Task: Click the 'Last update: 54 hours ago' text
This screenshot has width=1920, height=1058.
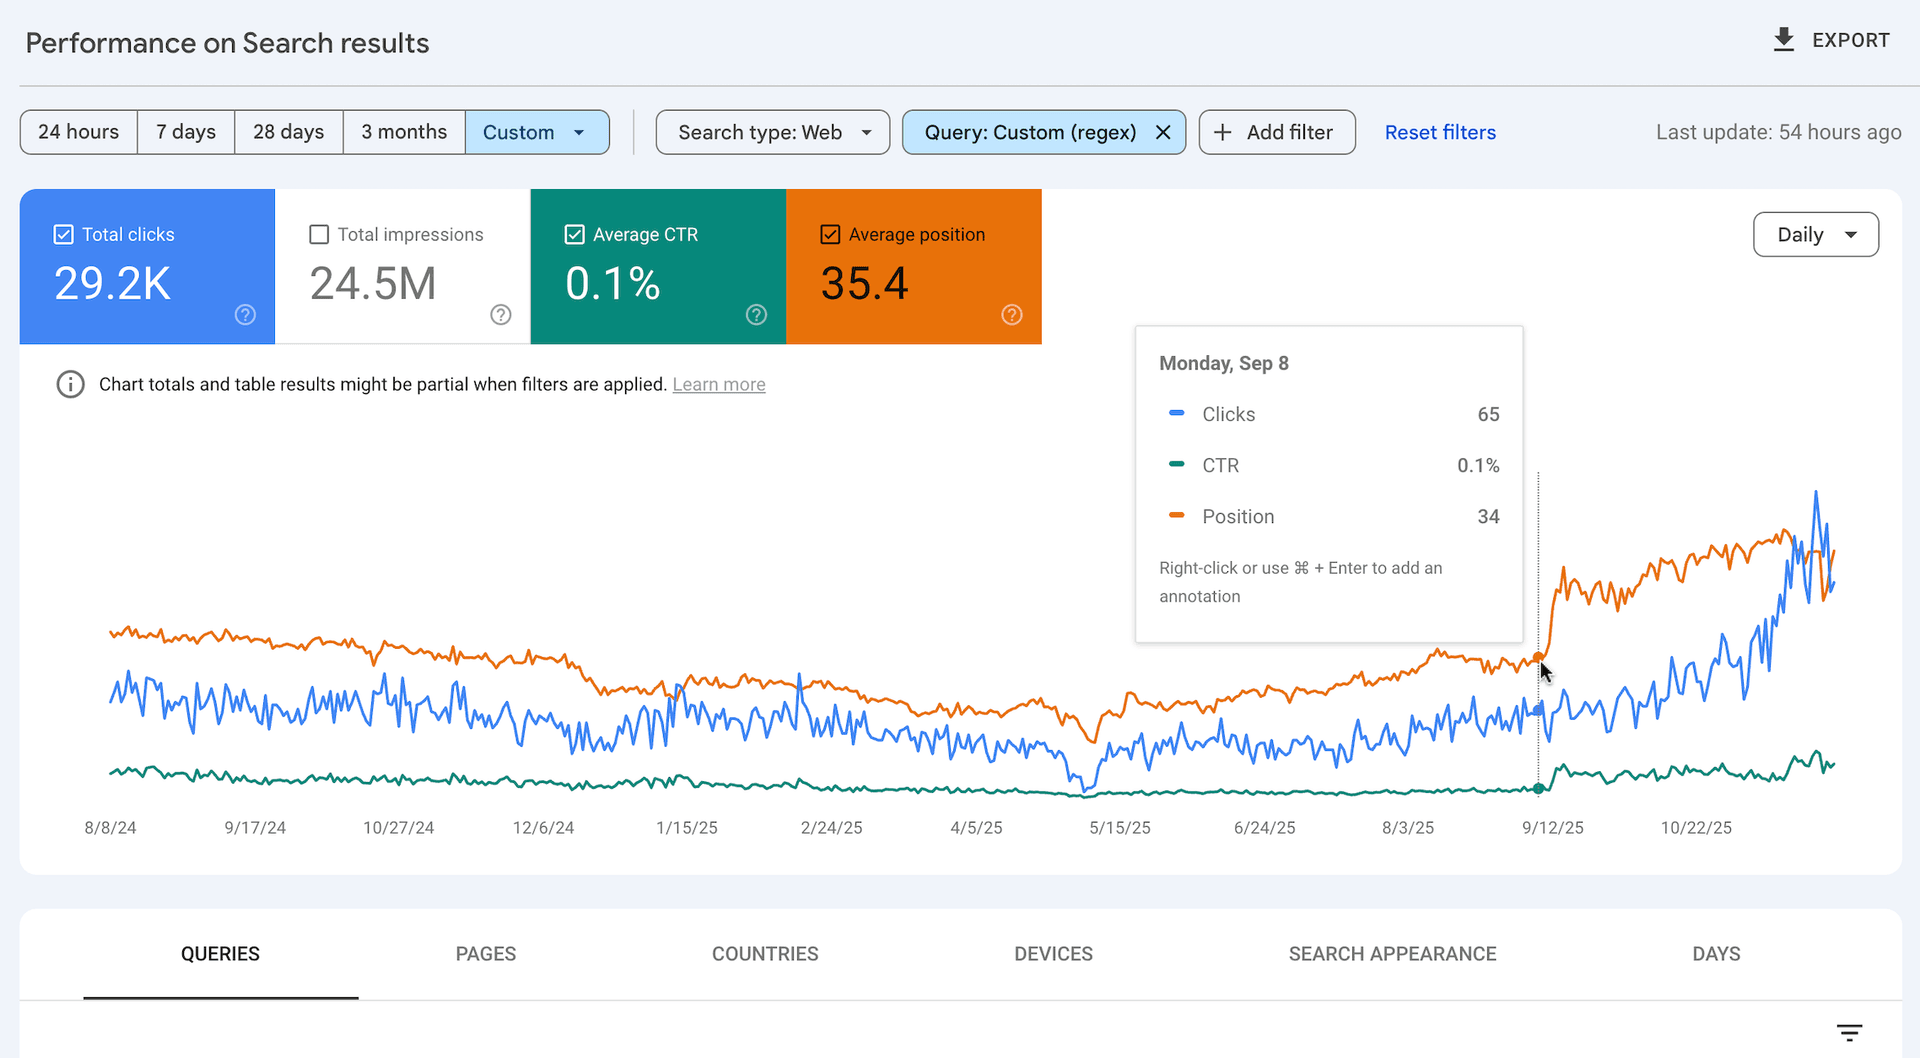Action: point(1778,132)
